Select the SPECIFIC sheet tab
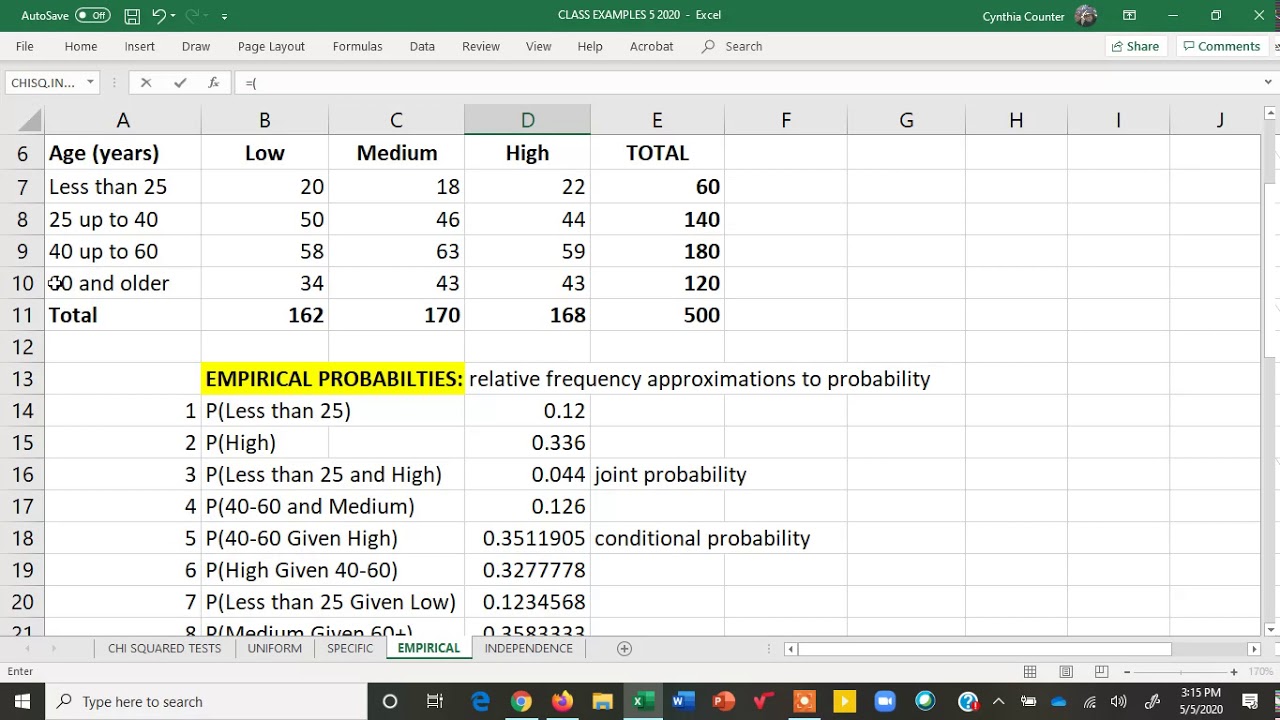The height and width of the screenshot is (720, 1280). coord(350,648)
